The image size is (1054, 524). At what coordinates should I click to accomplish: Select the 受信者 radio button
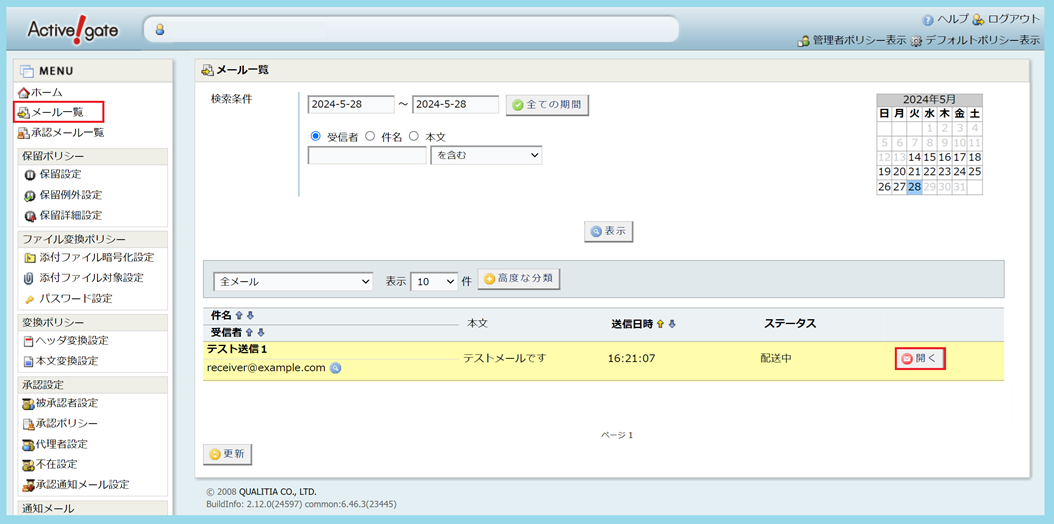316,136
